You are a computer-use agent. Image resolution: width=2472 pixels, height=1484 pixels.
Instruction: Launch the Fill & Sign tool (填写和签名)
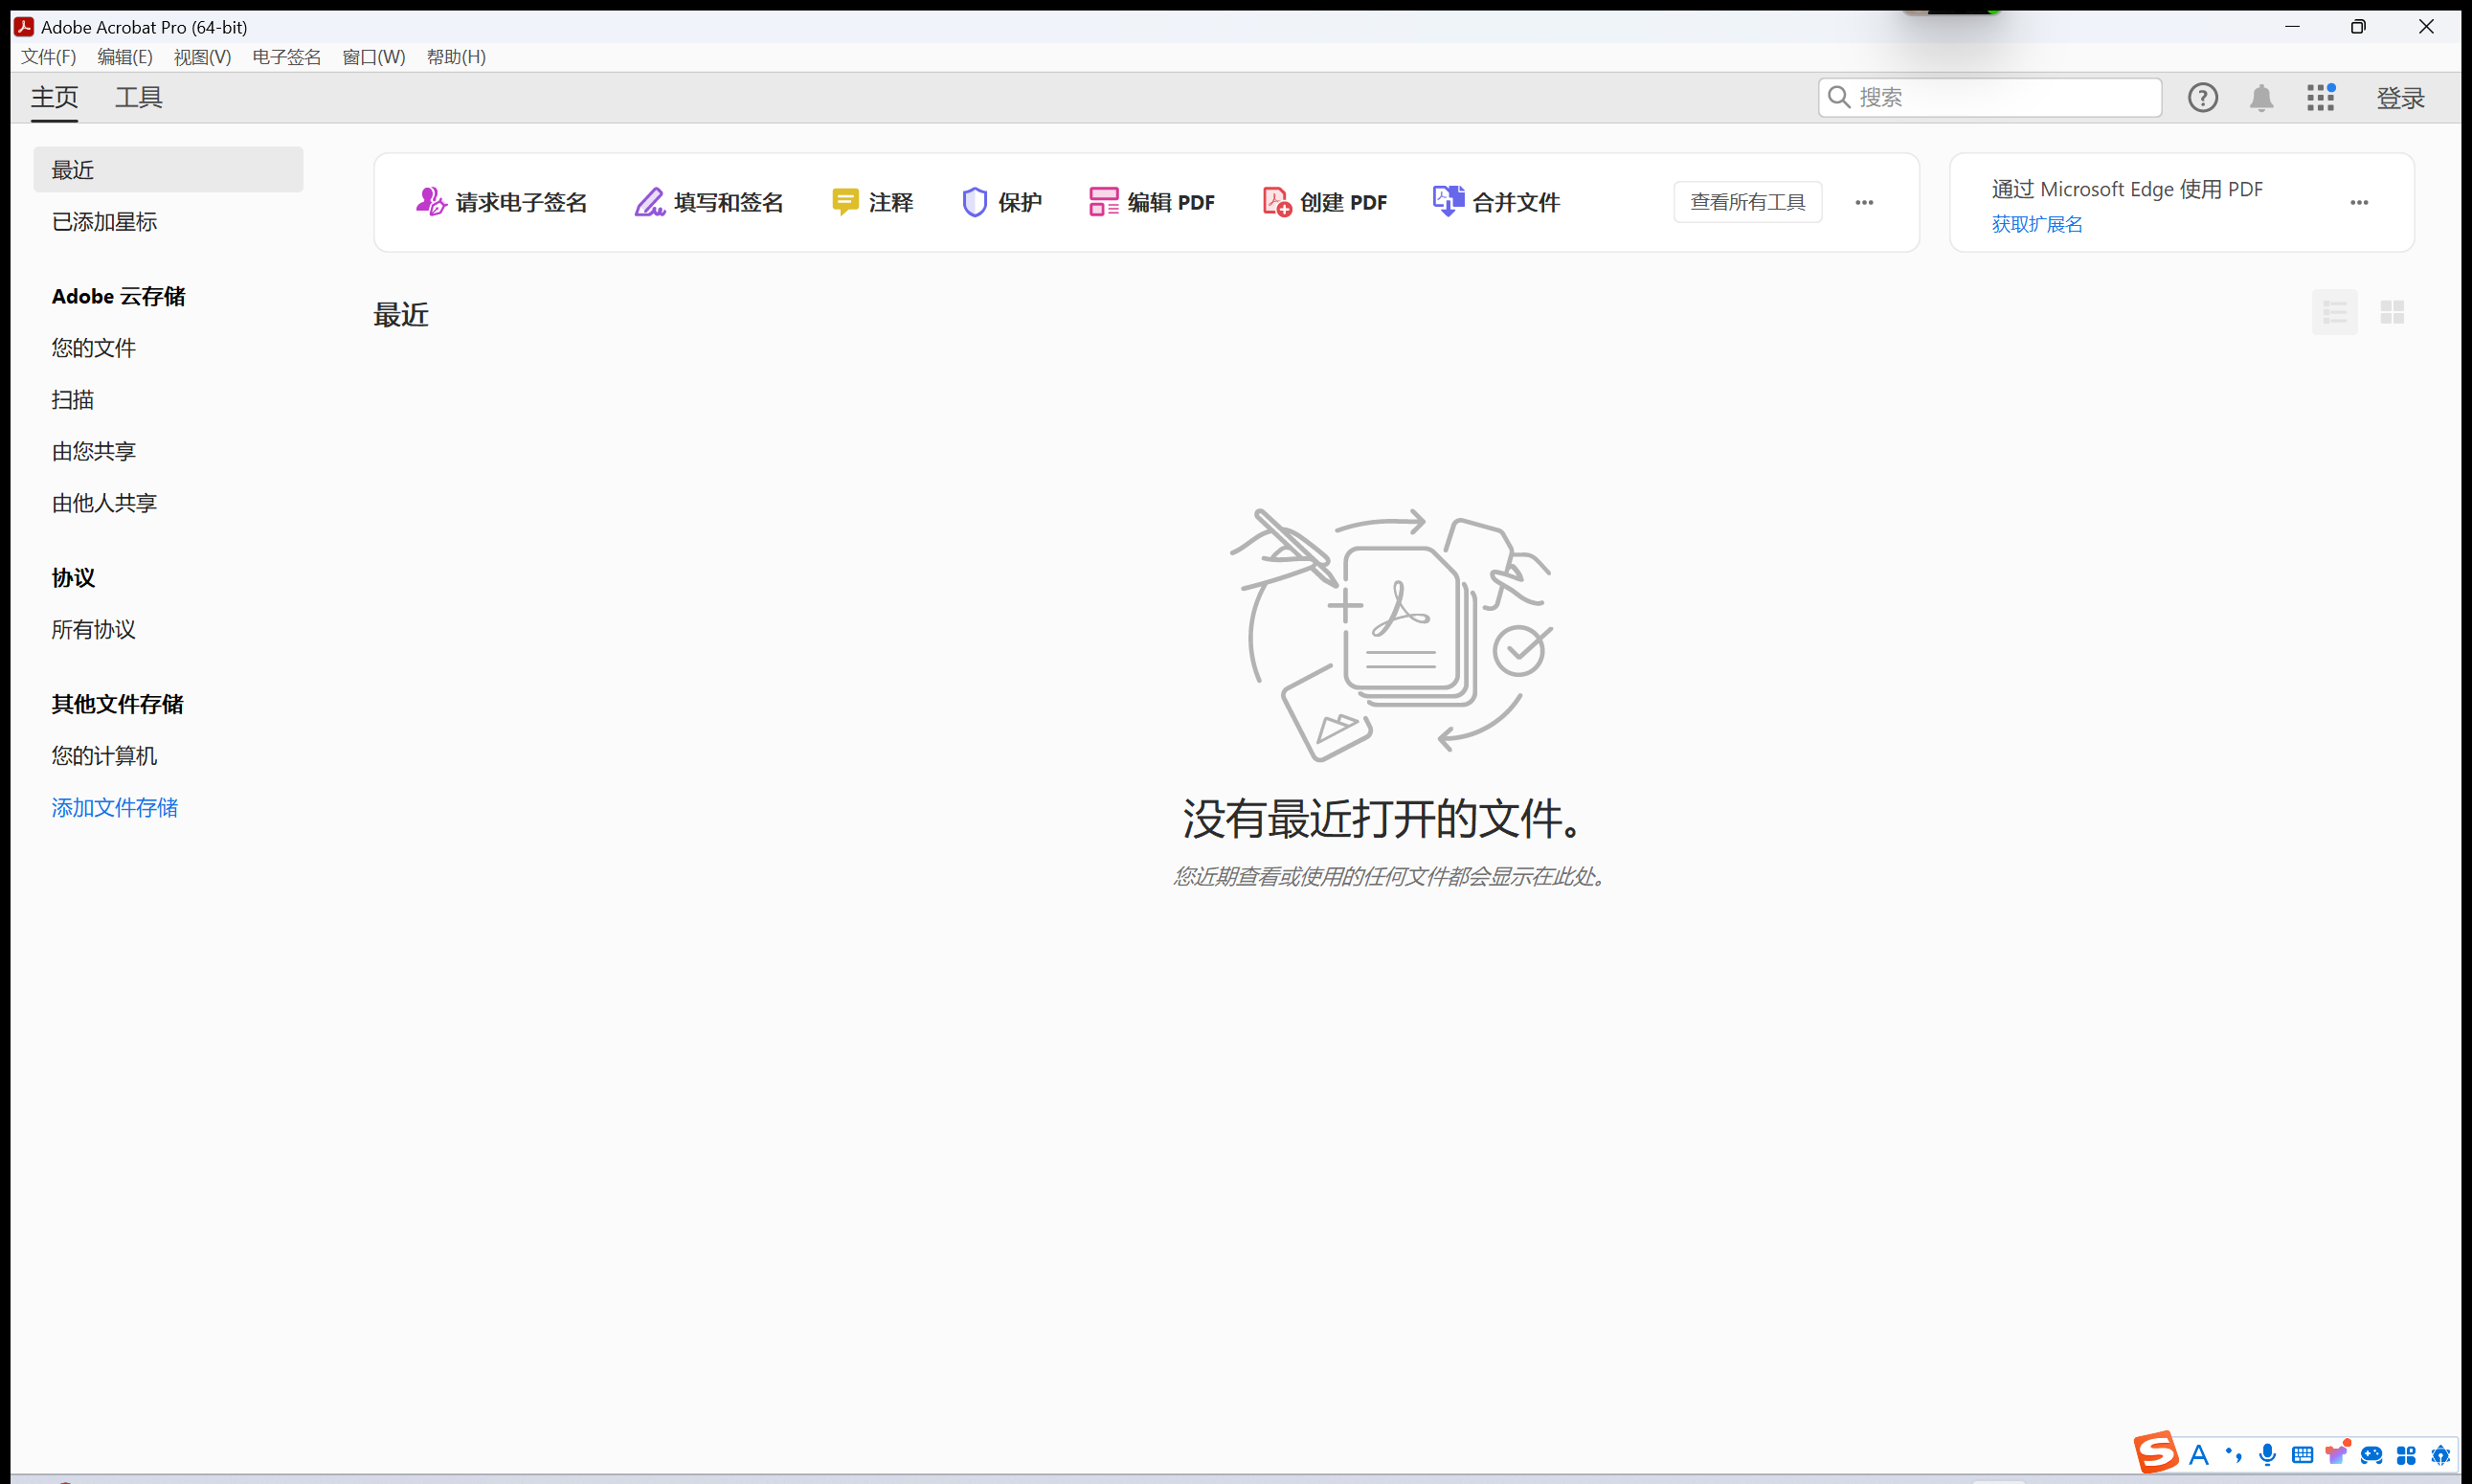(709, 202)
